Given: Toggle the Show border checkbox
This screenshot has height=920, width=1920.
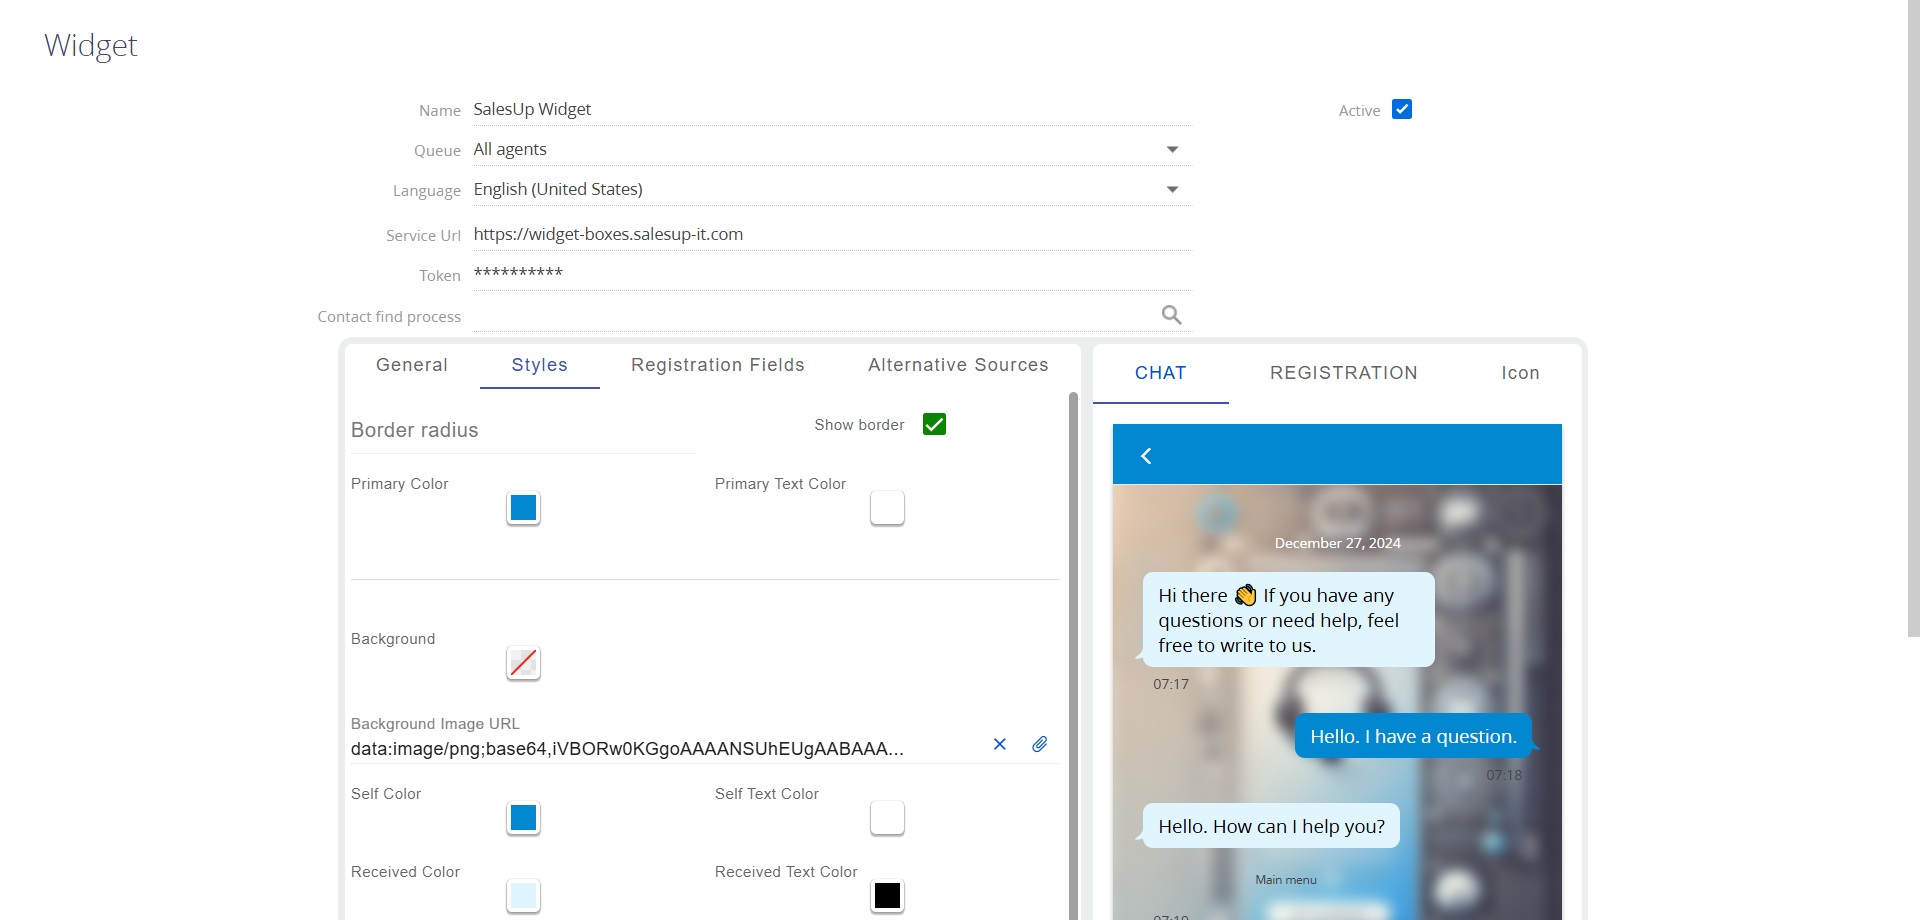Looking at the screenshot, I should 934,424.
